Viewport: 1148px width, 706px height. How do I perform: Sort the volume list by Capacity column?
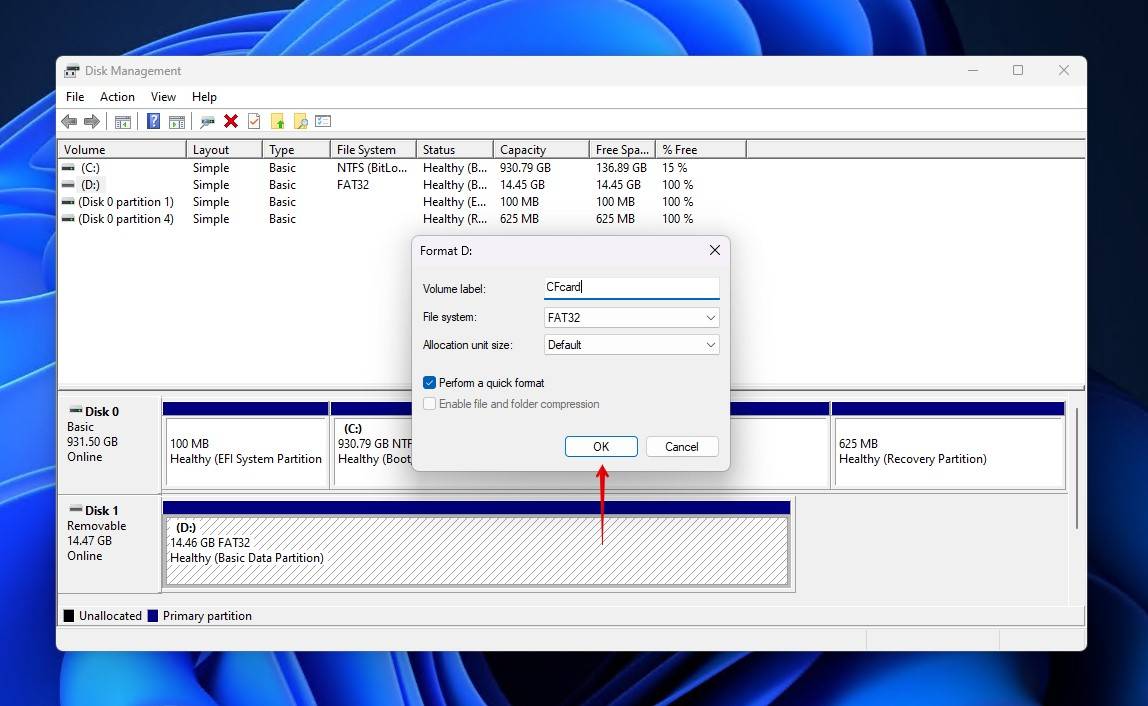523,150
